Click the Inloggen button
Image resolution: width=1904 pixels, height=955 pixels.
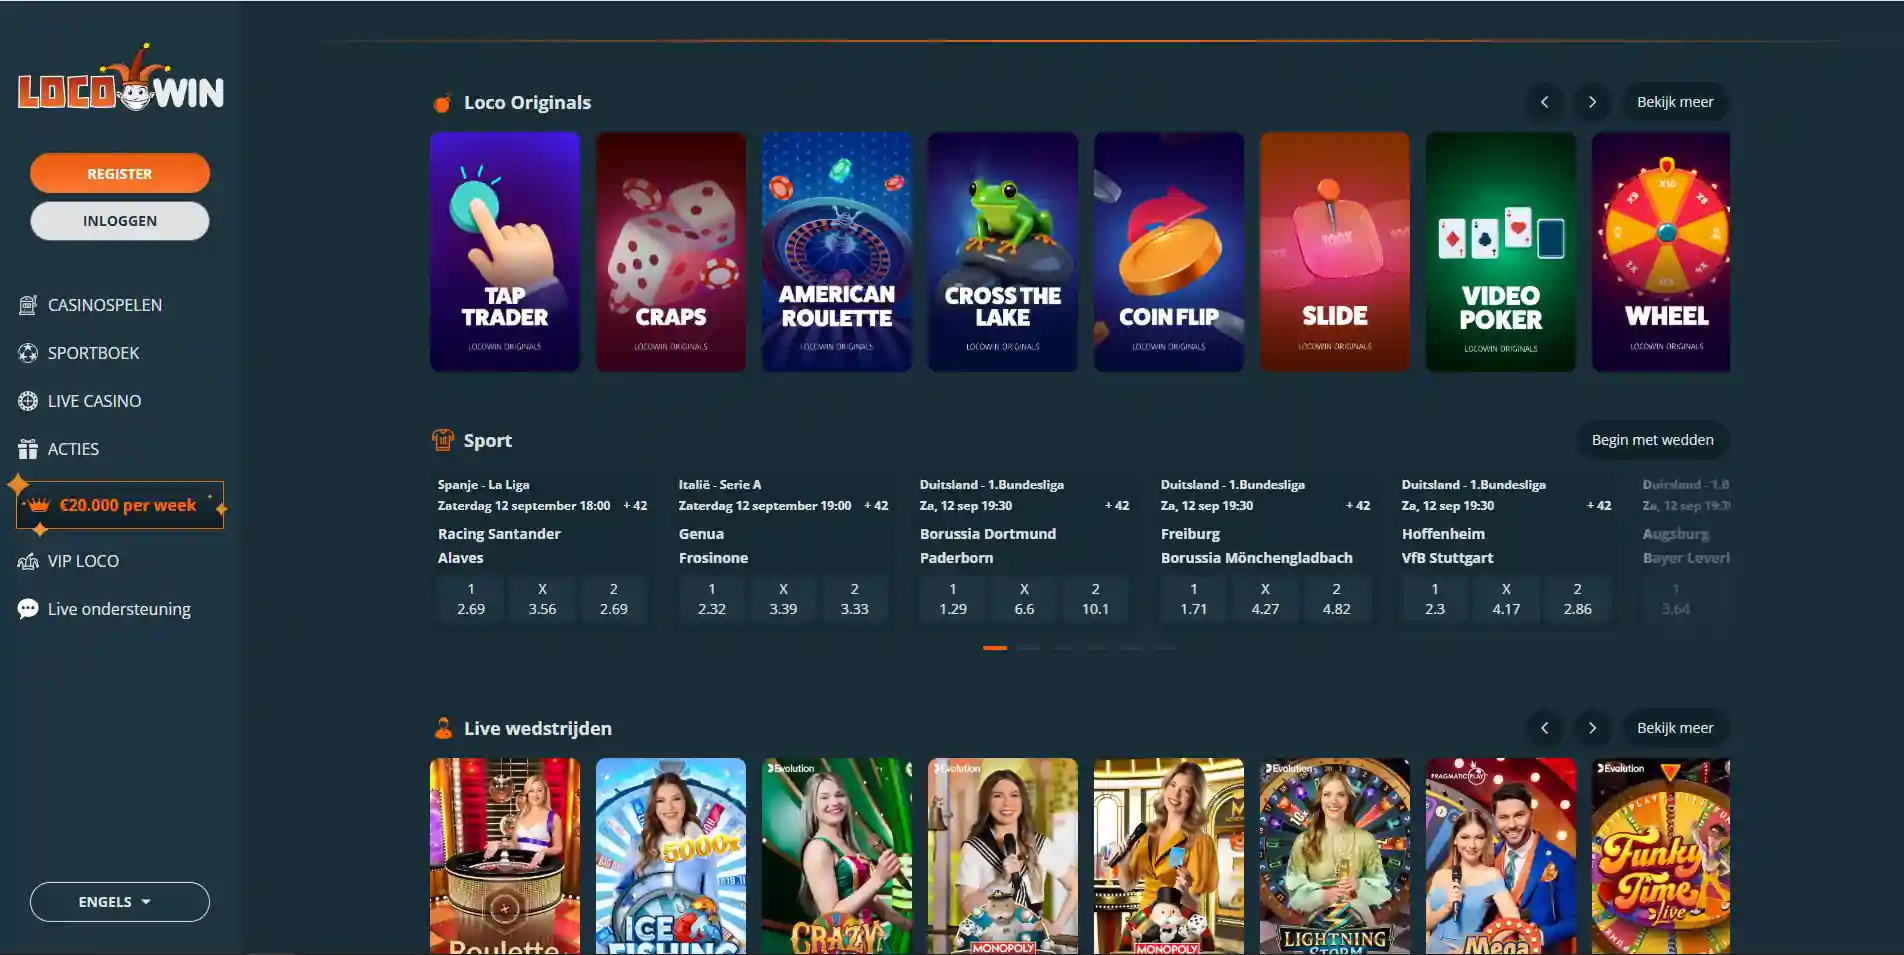click(x=120, y=221)
